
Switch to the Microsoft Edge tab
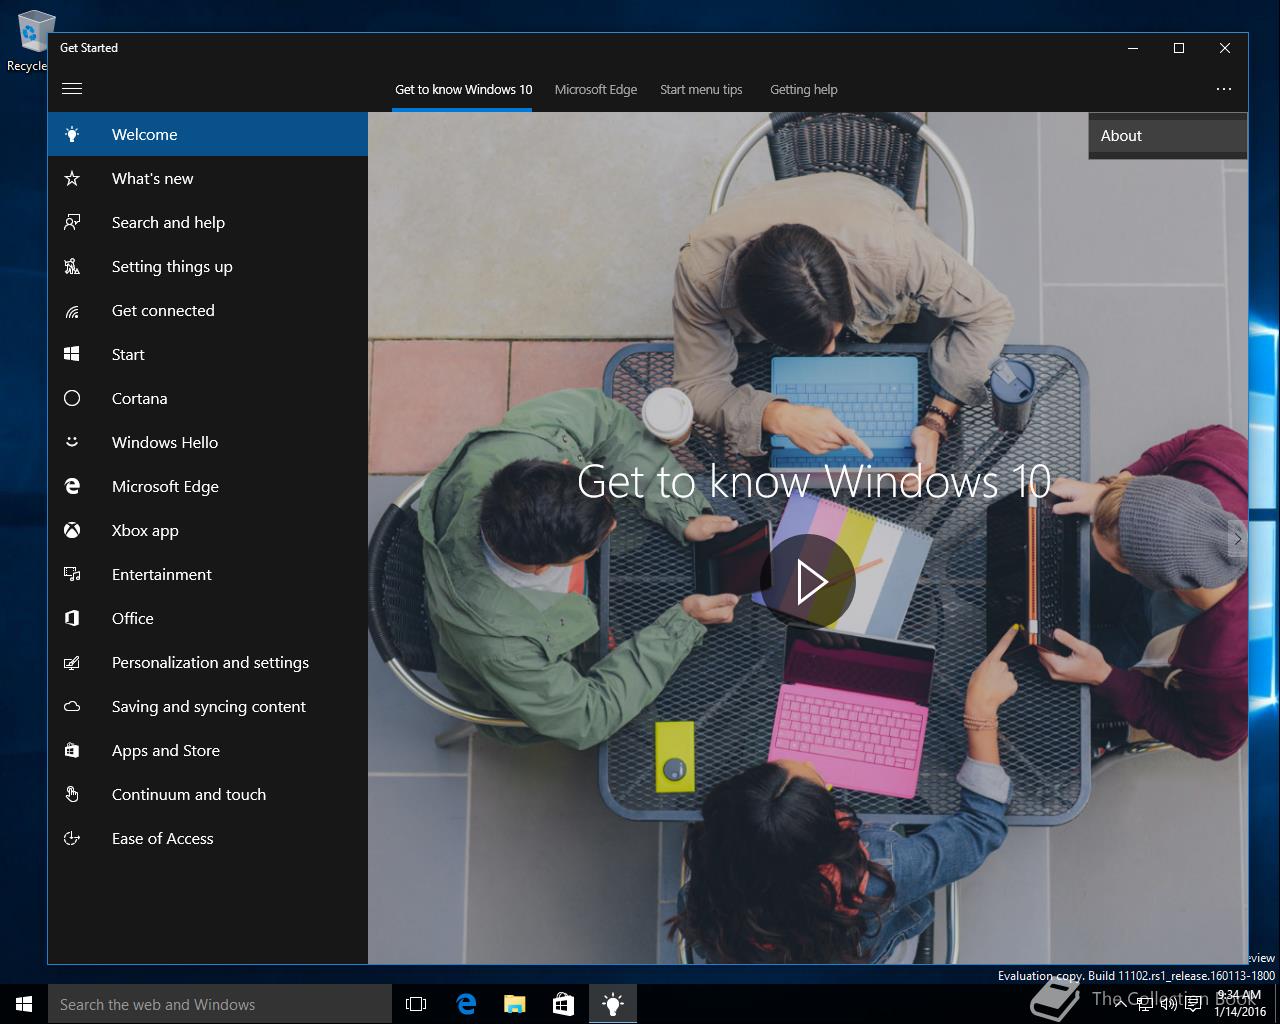[x=596, y=90]
